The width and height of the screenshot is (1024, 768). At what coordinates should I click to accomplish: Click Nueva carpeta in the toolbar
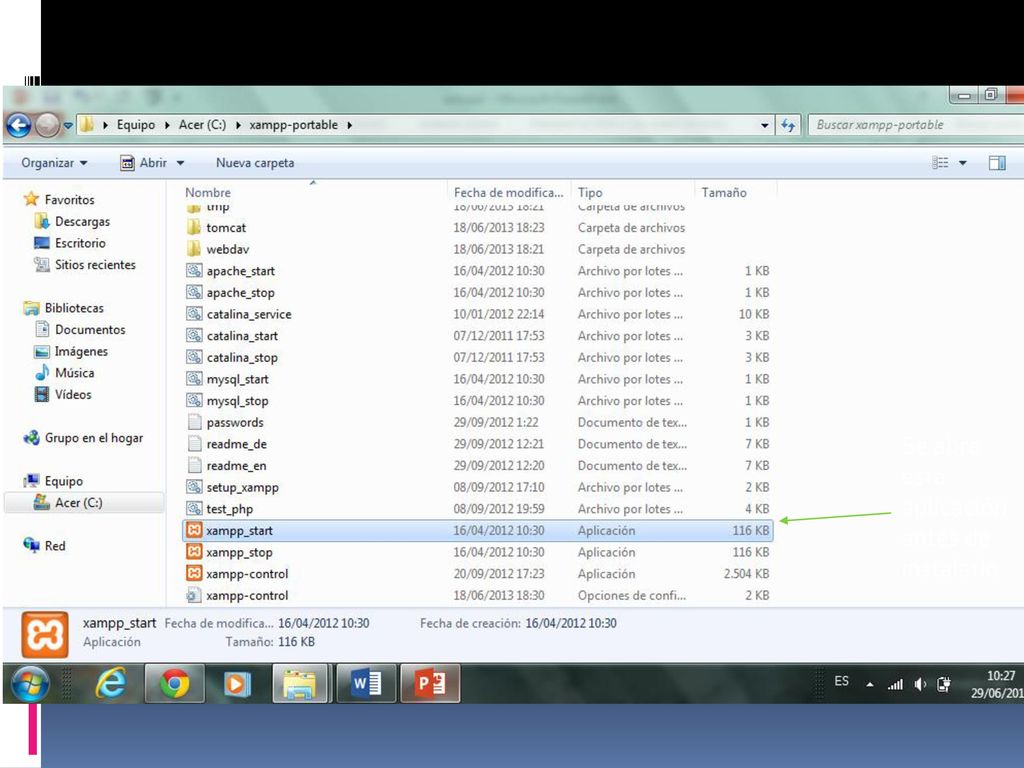point(255,163)
